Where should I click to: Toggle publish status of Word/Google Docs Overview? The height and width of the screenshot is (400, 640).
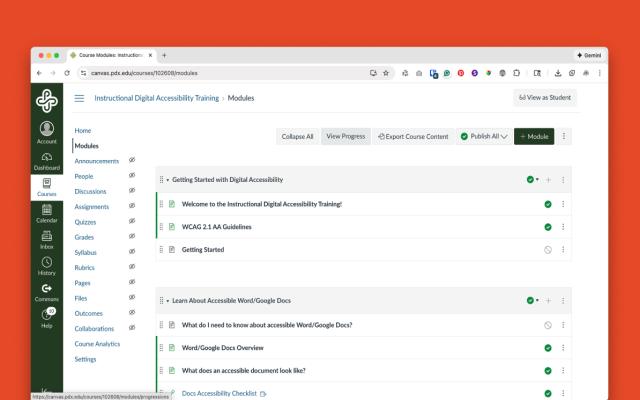tap(548, 348)
